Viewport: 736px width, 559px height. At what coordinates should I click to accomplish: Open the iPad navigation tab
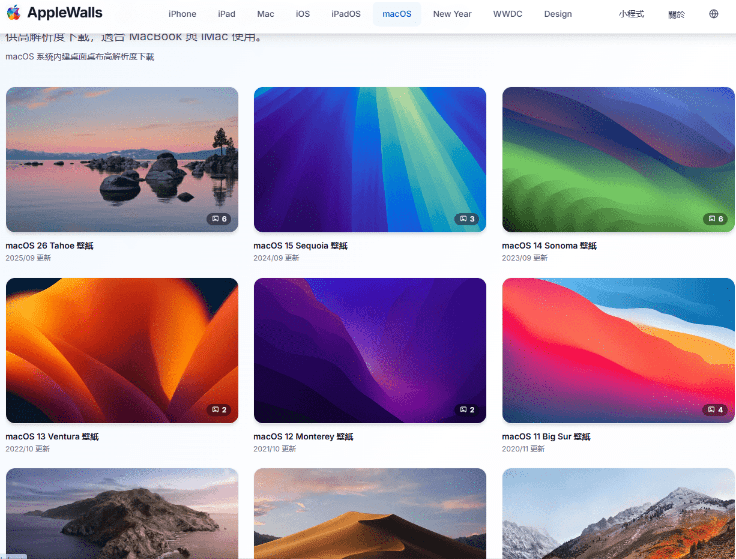click(x=226, y=14)
